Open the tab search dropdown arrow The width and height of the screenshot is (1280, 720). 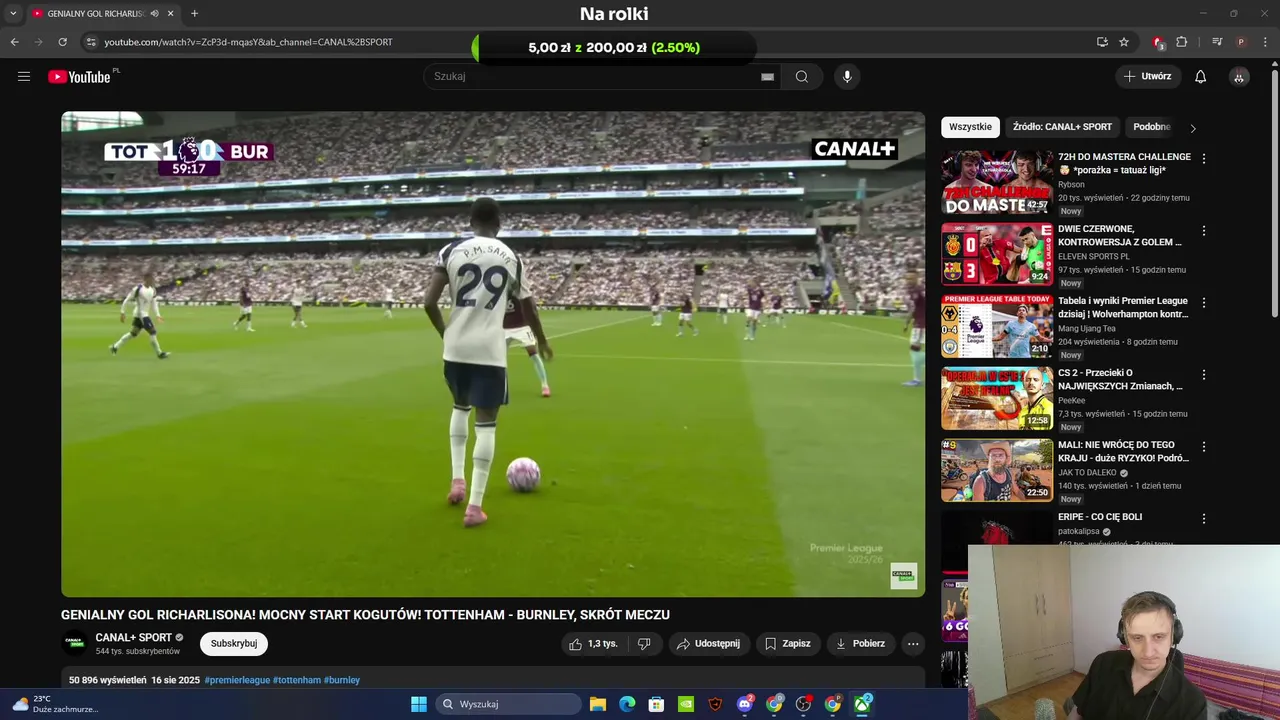click(x=13, y=14)
